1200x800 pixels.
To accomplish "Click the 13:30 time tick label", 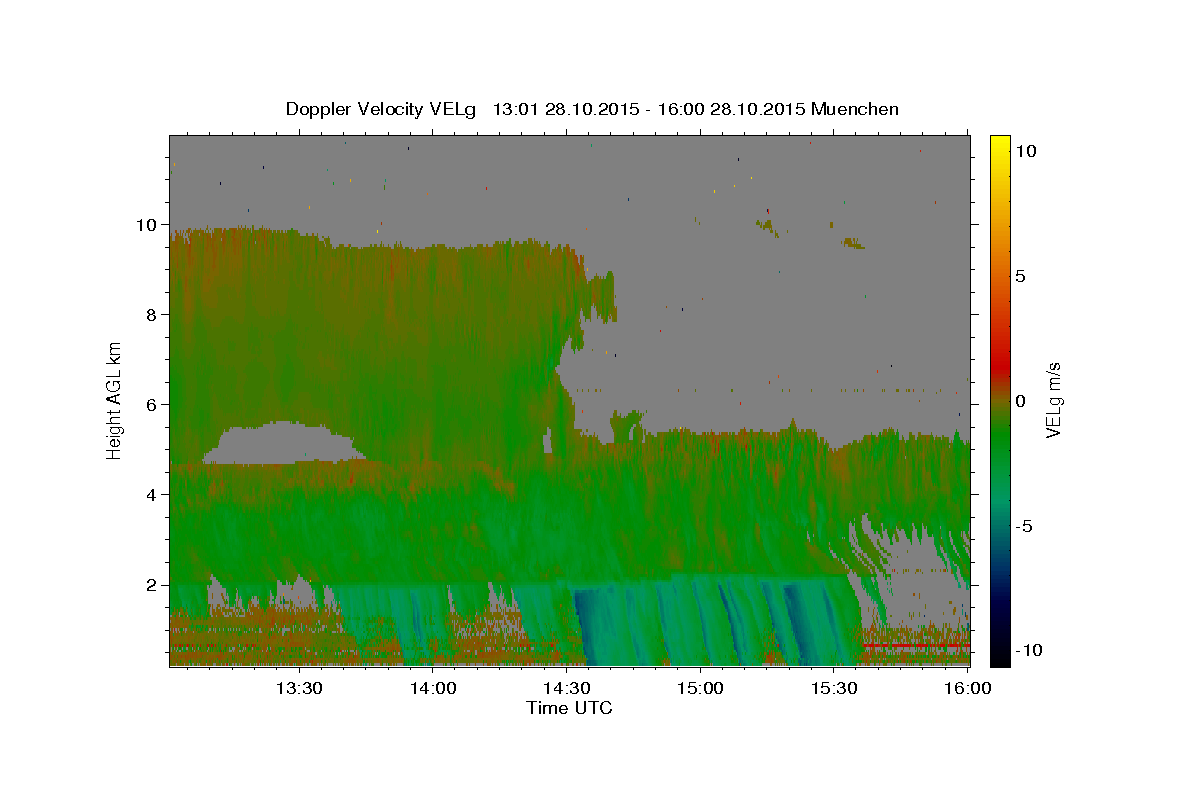I will [x=299, y=689].
